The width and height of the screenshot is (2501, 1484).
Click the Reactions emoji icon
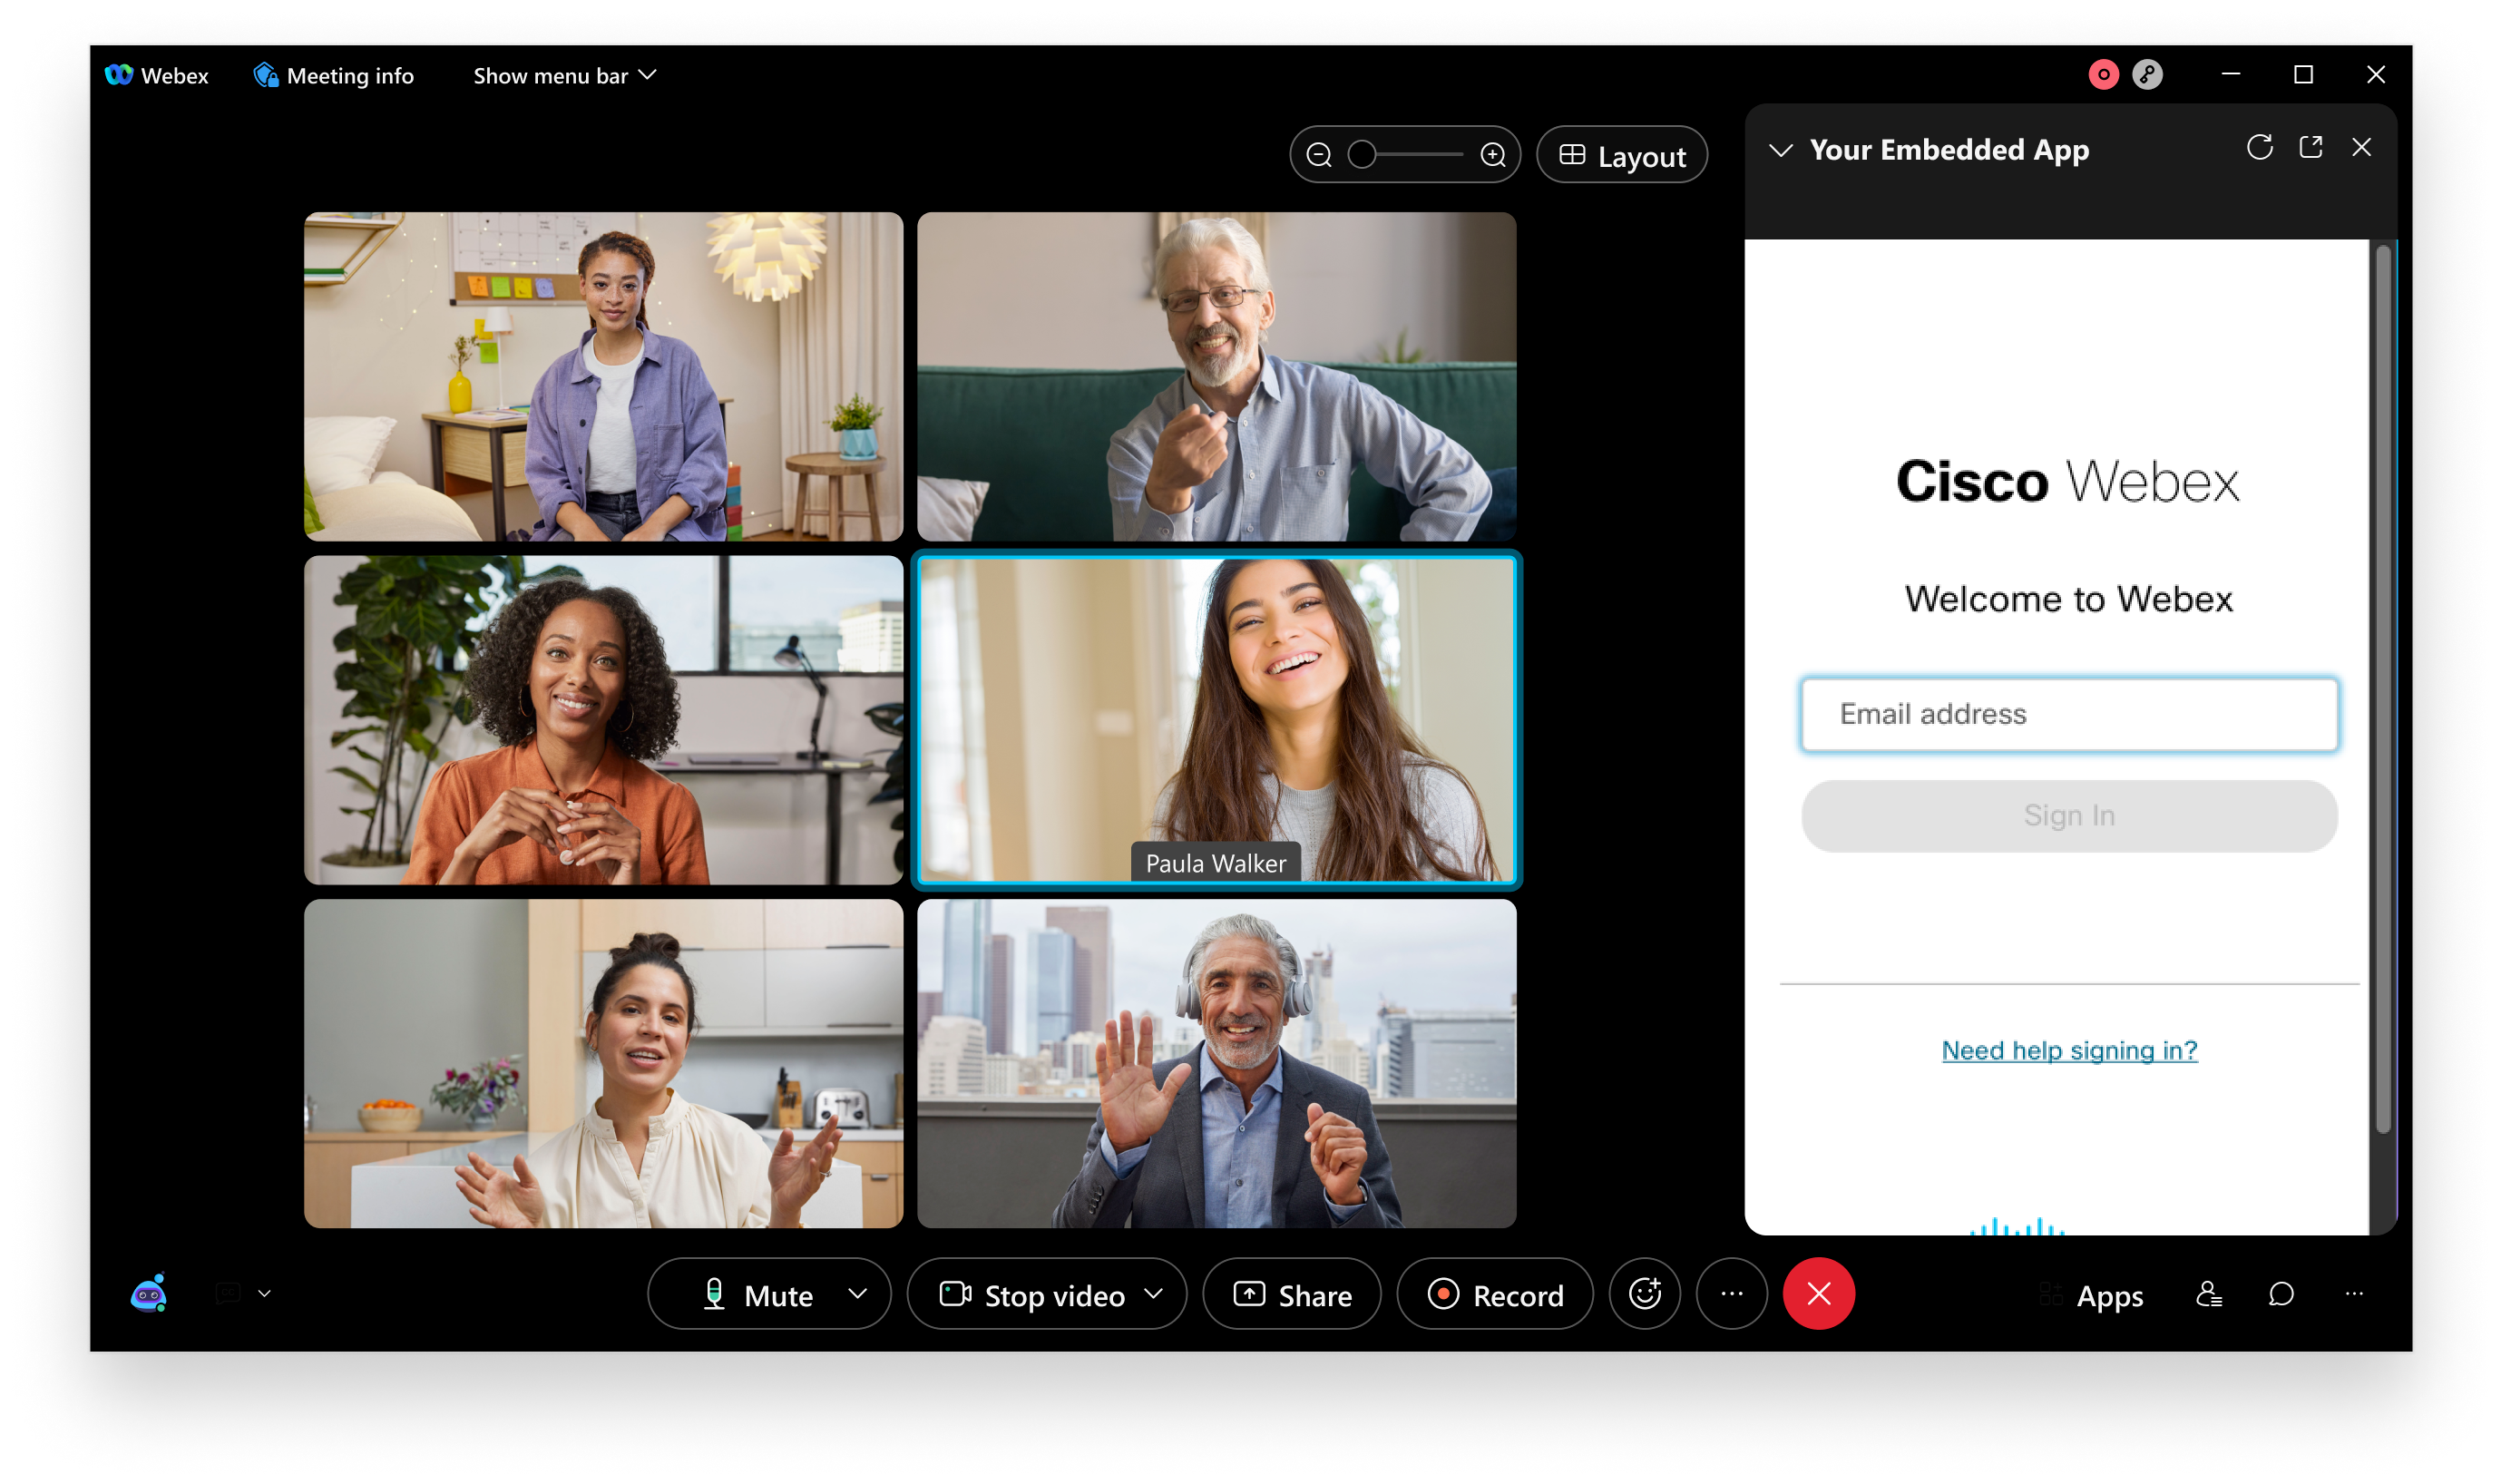(1645, 1294)
